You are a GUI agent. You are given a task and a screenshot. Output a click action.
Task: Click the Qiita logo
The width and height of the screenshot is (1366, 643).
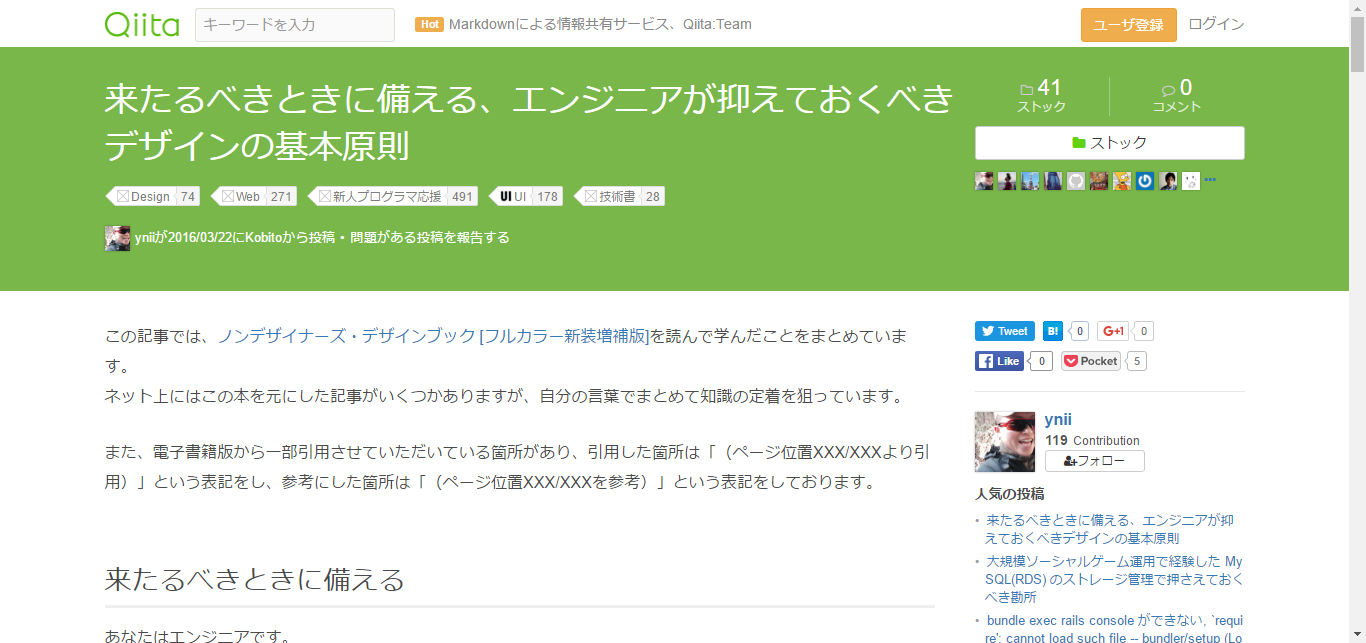point(140,24)
